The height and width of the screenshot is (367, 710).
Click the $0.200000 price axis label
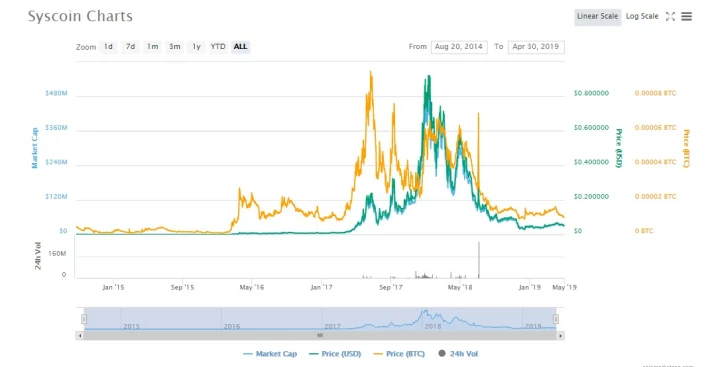591,196
